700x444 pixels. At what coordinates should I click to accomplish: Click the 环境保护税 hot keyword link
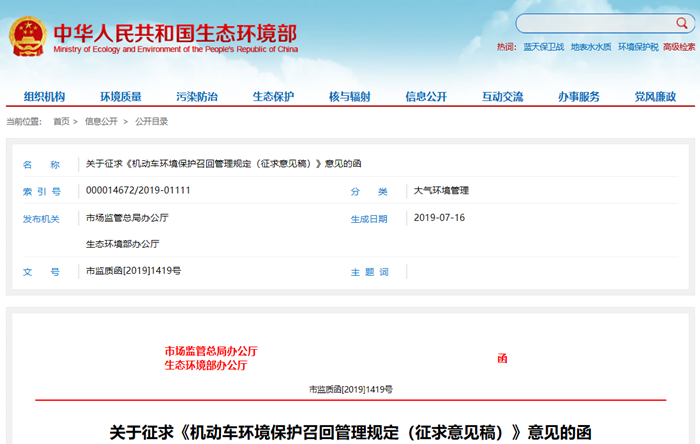[638, 47]
